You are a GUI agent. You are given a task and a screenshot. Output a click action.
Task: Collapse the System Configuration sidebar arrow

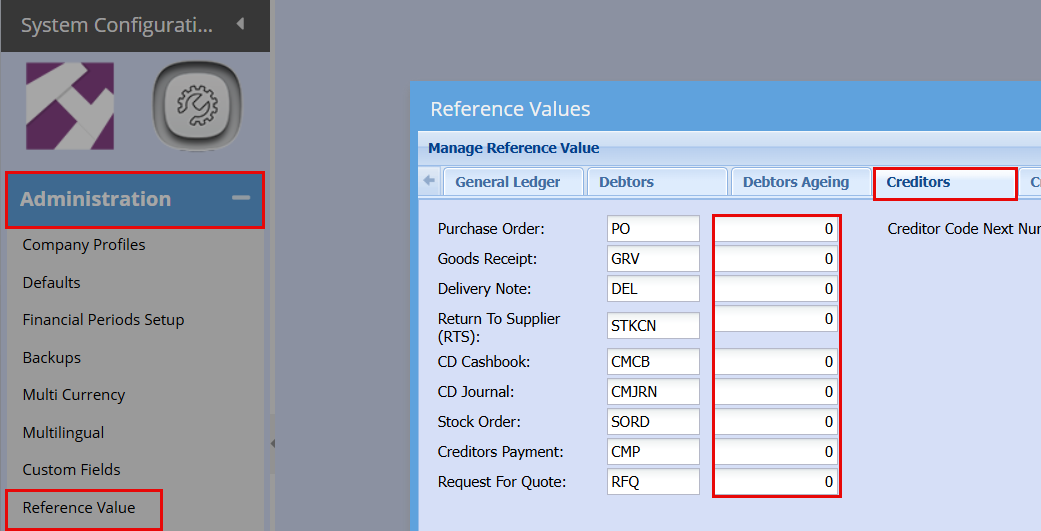[x=240, y=24]
